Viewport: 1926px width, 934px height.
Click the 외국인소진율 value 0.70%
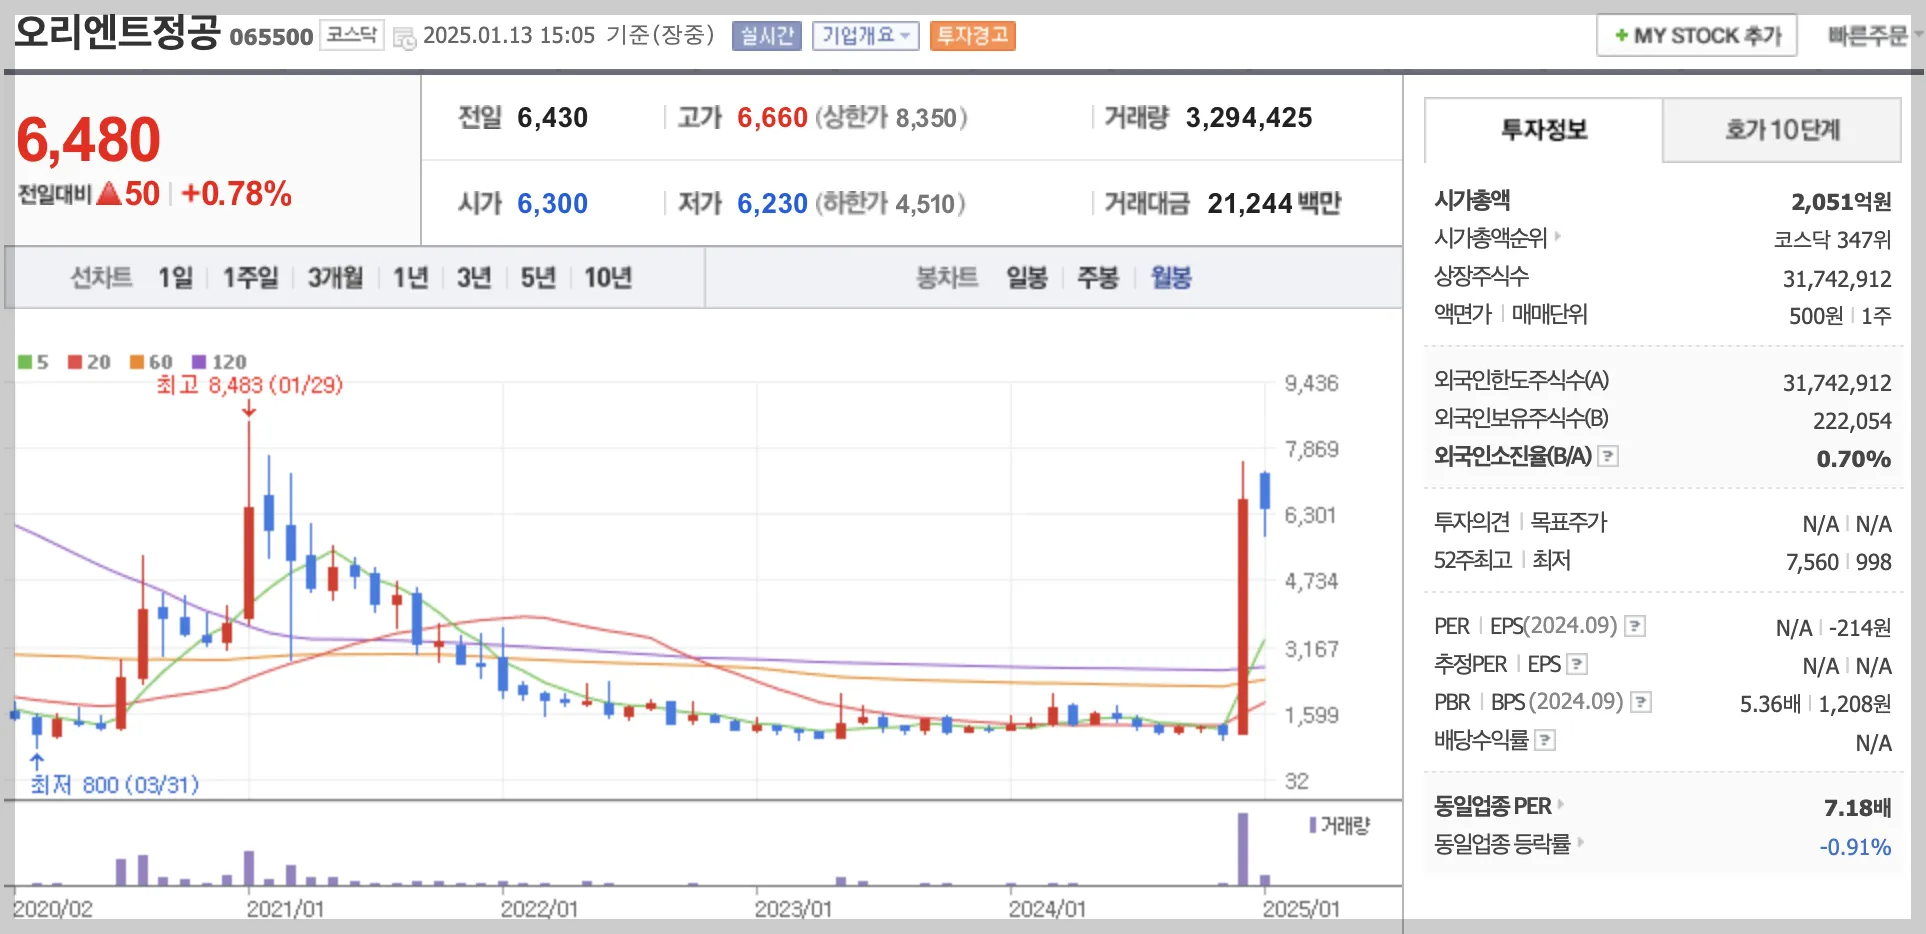pyautogui.click(x=1854, y=459)
